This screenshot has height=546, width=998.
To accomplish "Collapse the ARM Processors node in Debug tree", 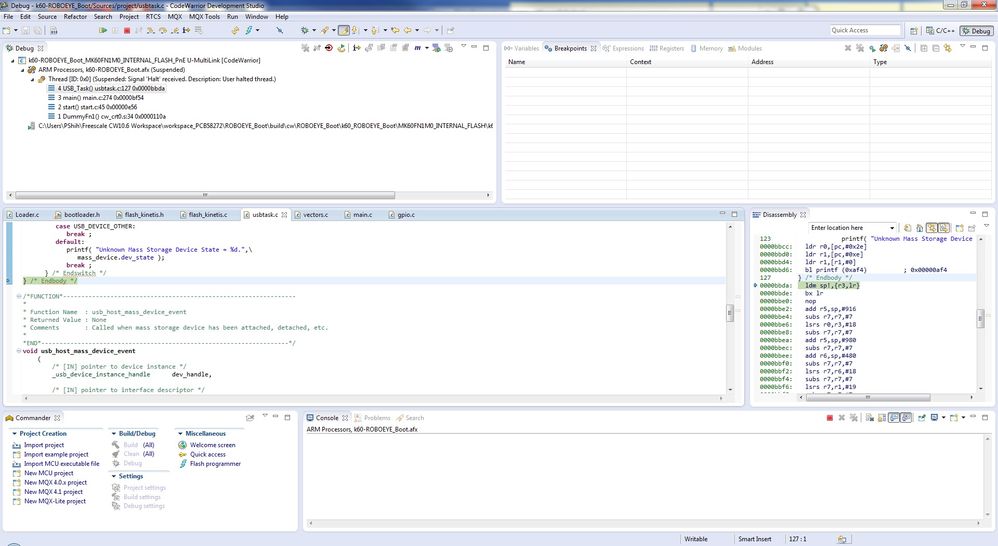I will pyautogui.click(x=23, y=70).
